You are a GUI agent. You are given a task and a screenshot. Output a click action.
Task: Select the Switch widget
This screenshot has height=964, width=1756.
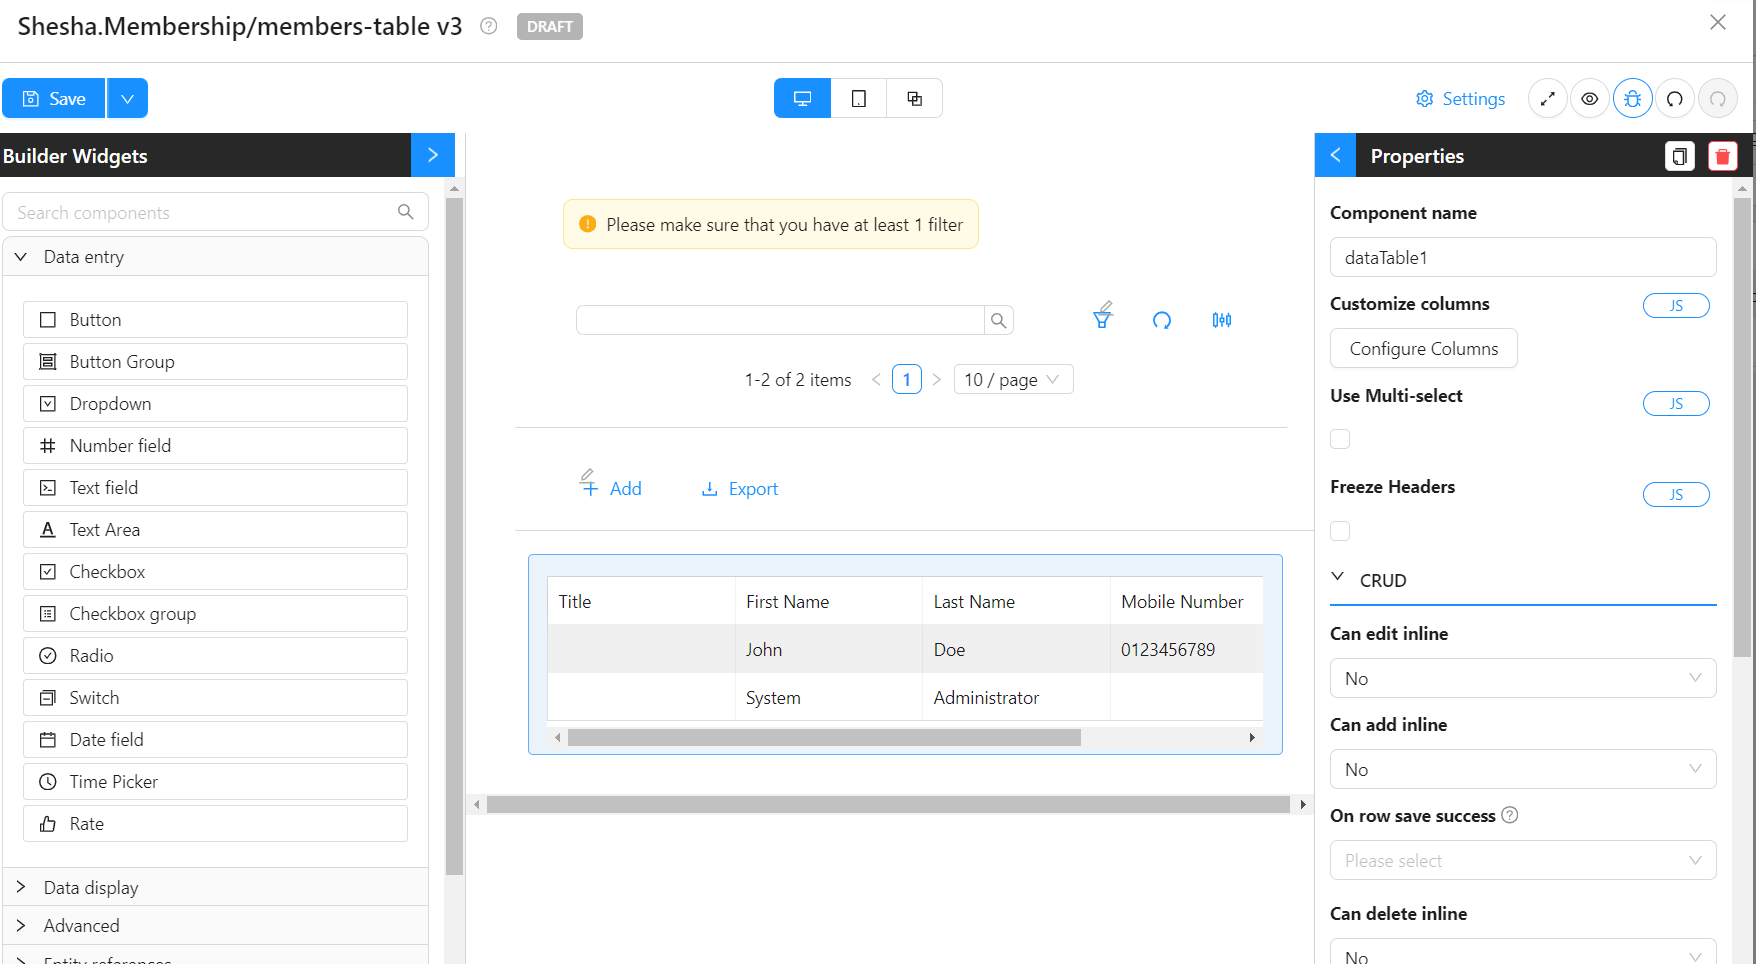[215, 698]
